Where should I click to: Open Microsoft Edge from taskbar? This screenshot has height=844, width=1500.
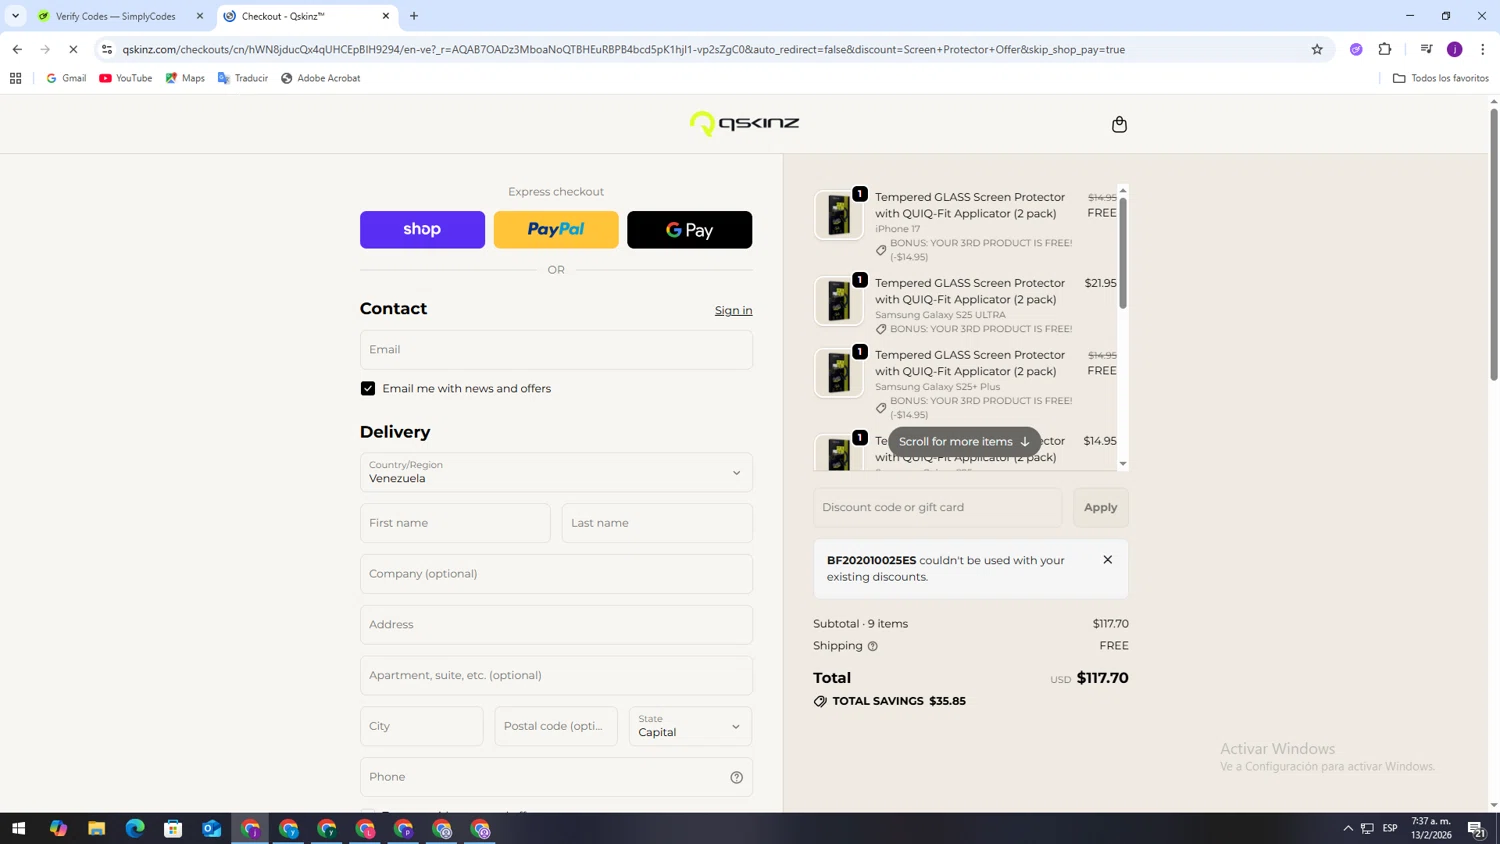(x=135, y=828)
